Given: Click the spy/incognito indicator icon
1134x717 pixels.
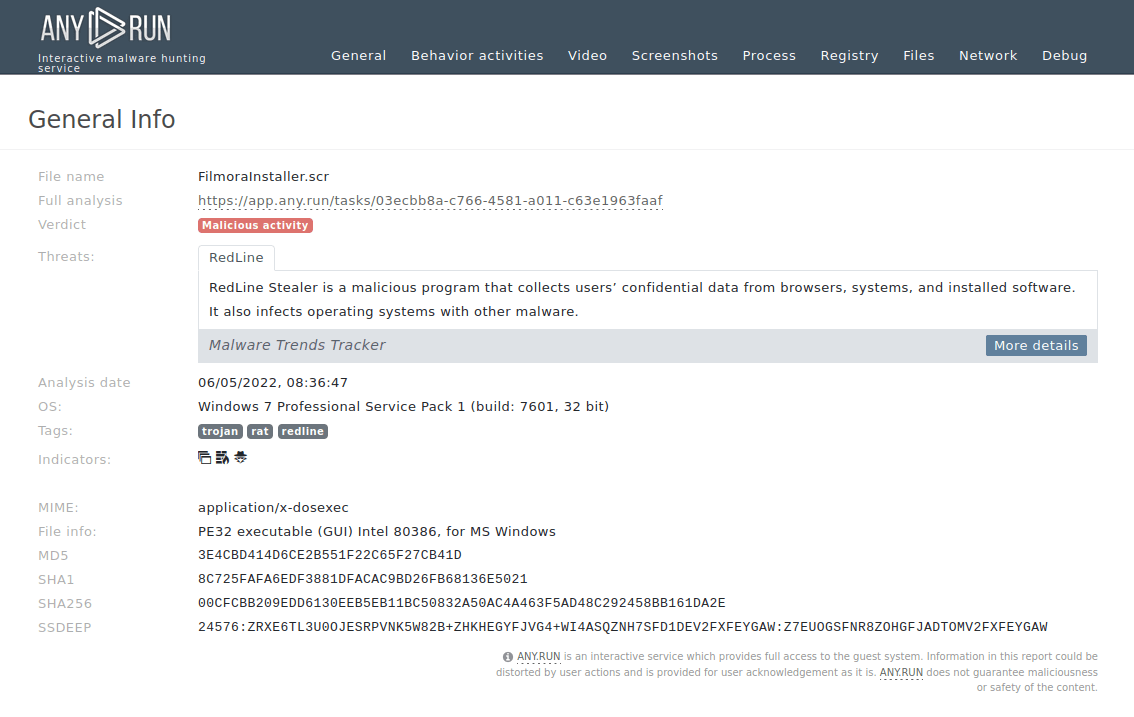Looking at the screenshot, I should click(x=240, y=457).
